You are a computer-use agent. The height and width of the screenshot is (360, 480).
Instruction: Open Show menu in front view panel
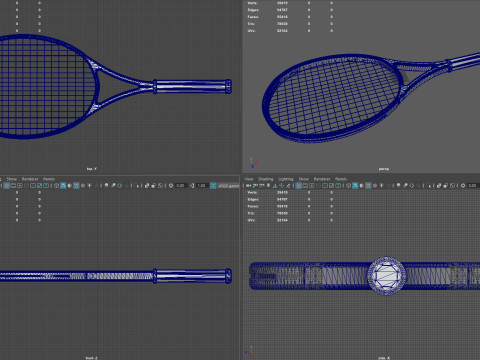click(x=12, y=179)
